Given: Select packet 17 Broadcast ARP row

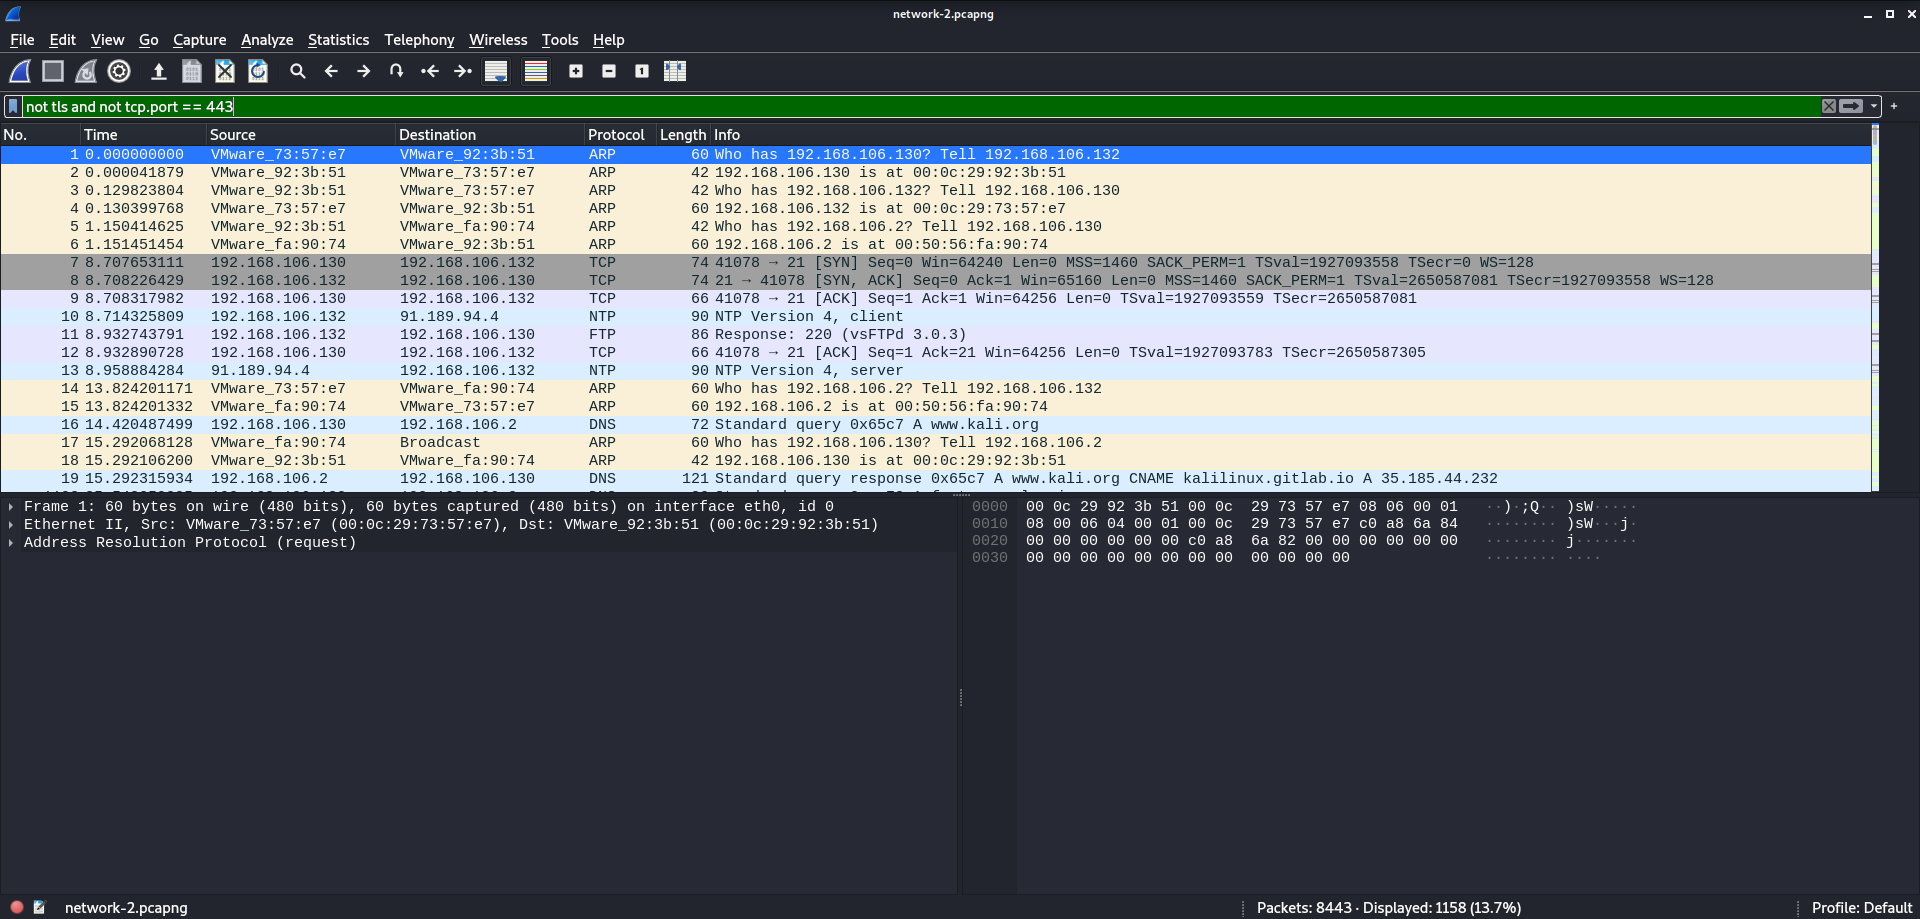Looking at the screenshot, I should click(x=936, y=442).
